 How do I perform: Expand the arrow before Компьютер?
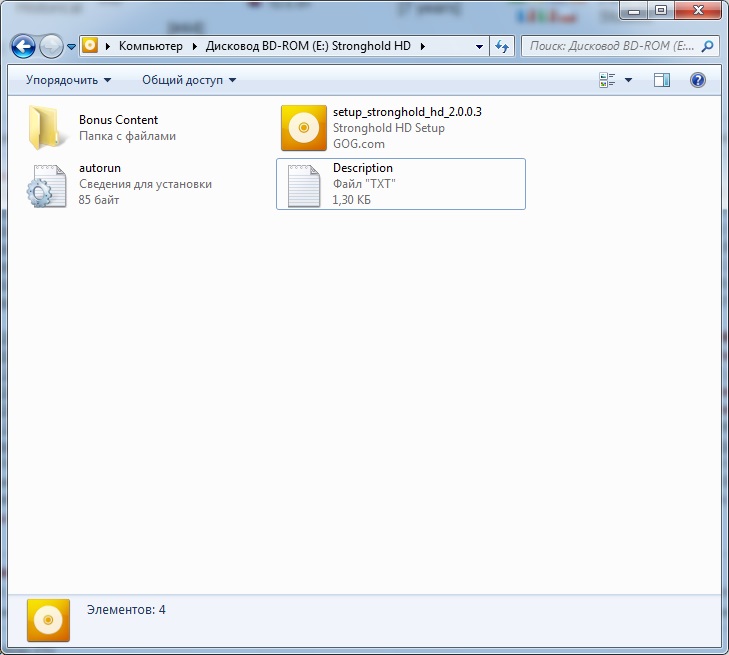(x=108, y=46)
